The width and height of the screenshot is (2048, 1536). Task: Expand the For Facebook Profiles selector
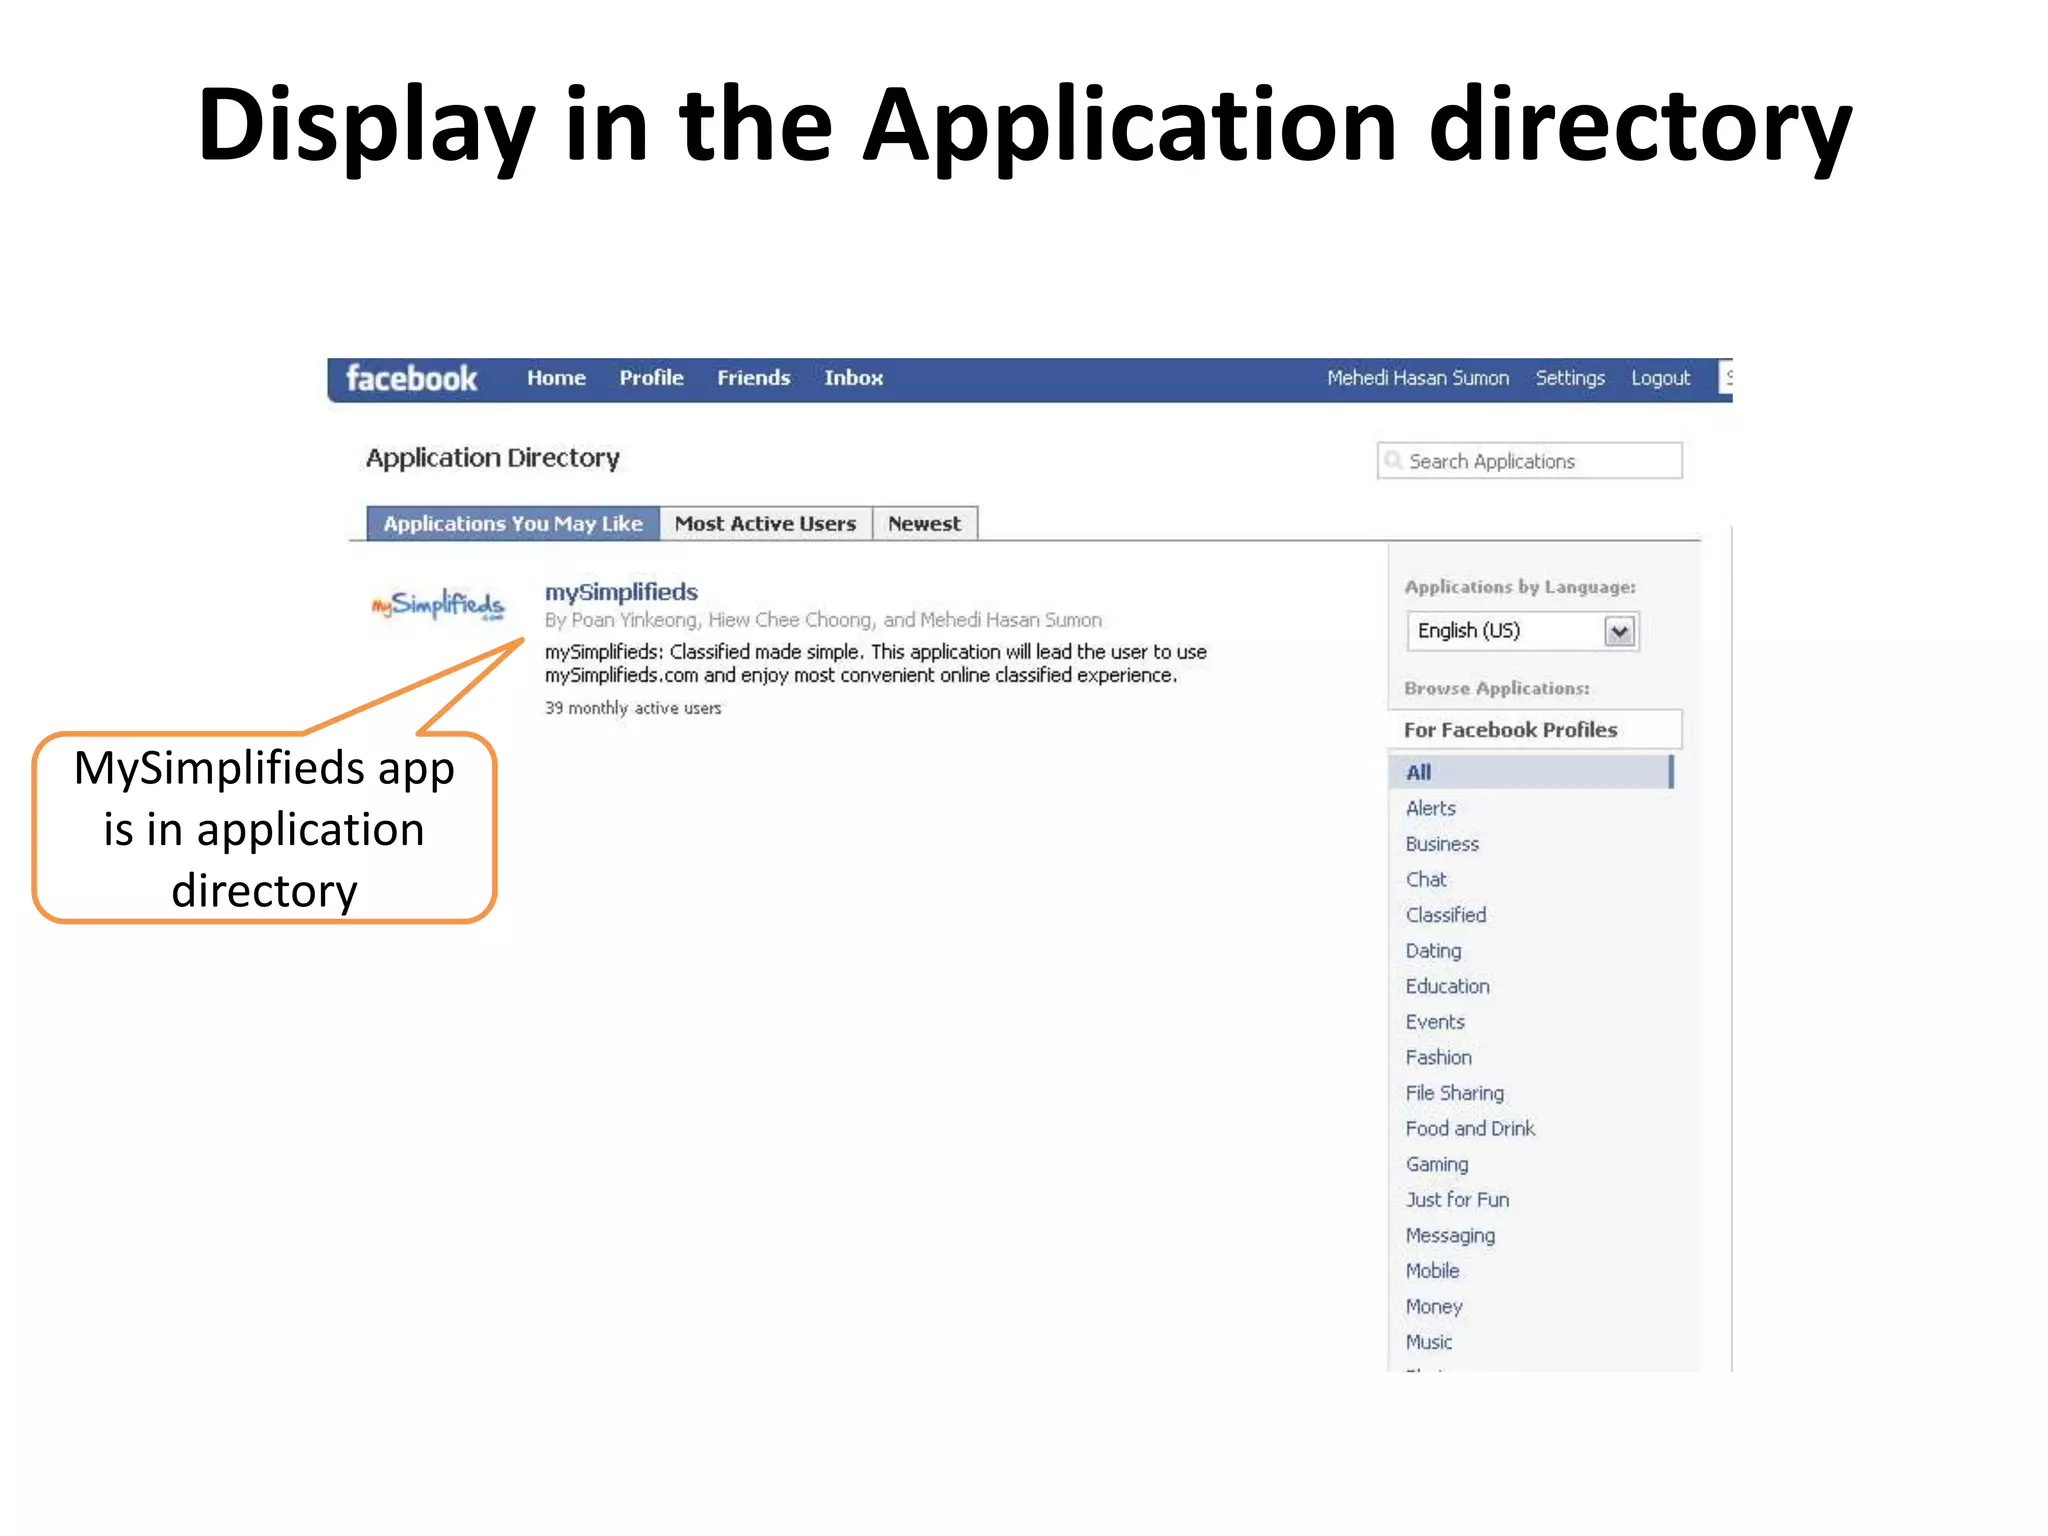pos(1534,730)
